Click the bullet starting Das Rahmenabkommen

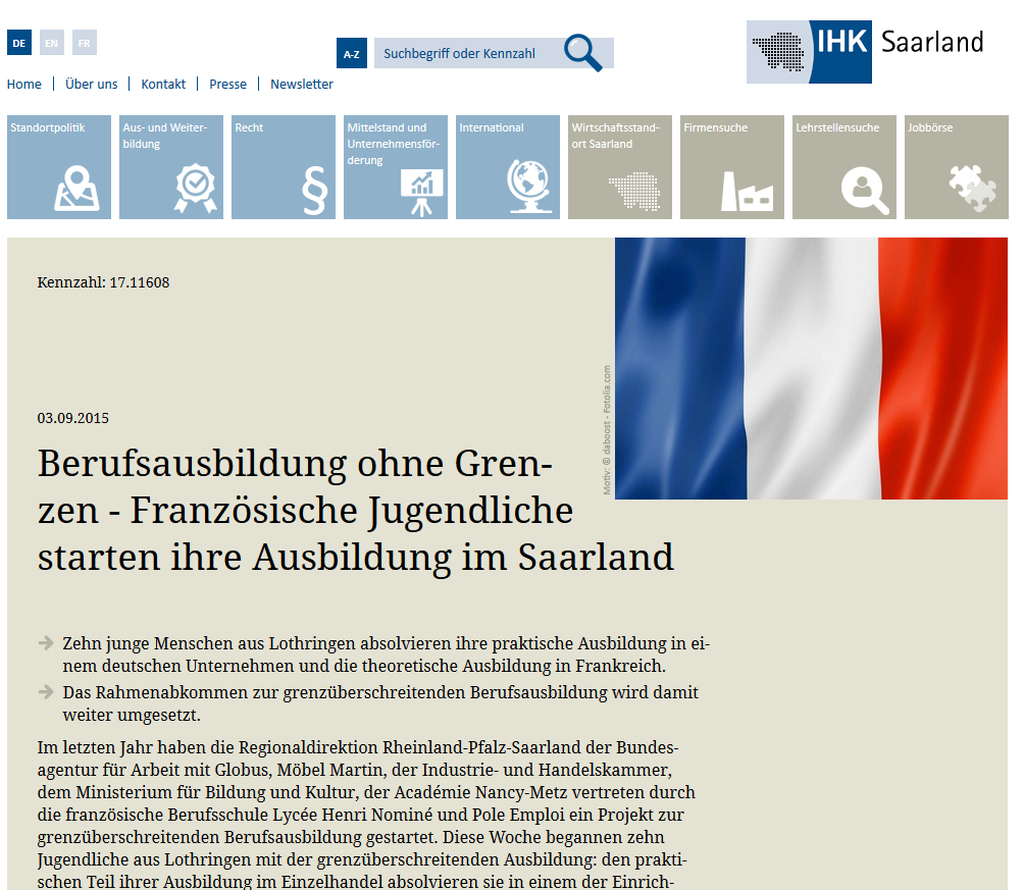(381, 704)
